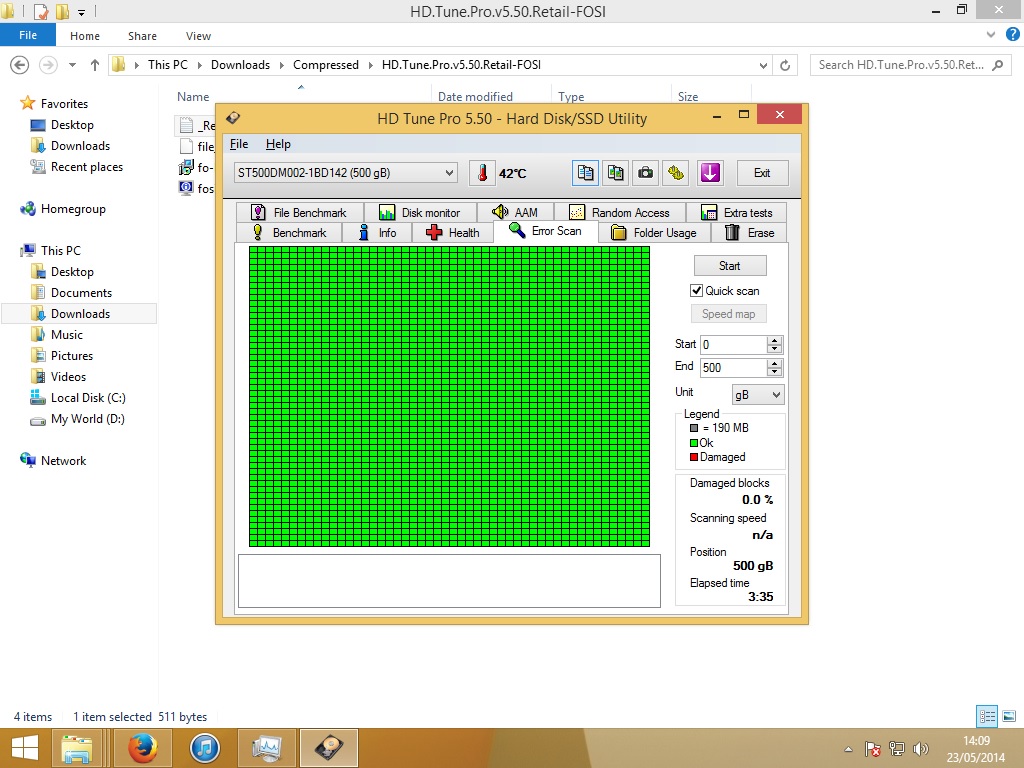Switch to the Benchmark tab
1024x768 pixels.
click(289, 233)
